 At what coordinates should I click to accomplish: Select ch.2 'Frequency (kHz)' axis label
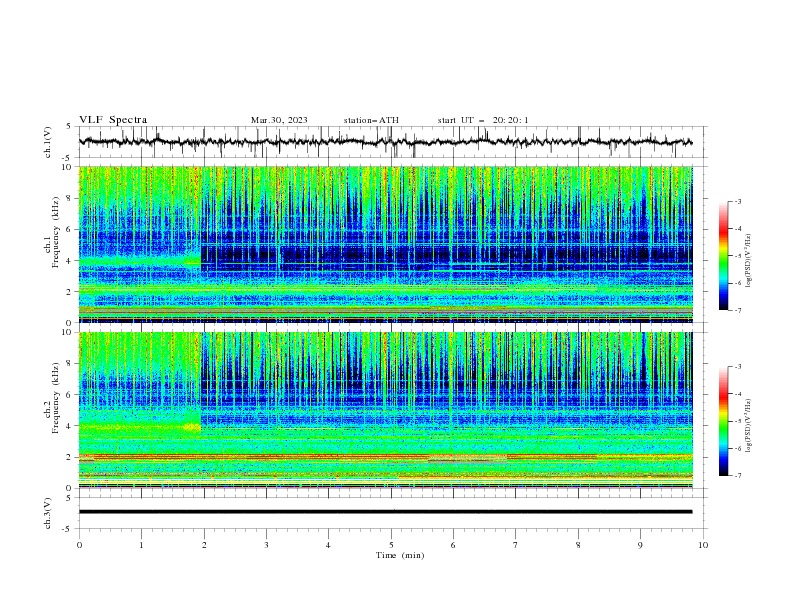56,397
